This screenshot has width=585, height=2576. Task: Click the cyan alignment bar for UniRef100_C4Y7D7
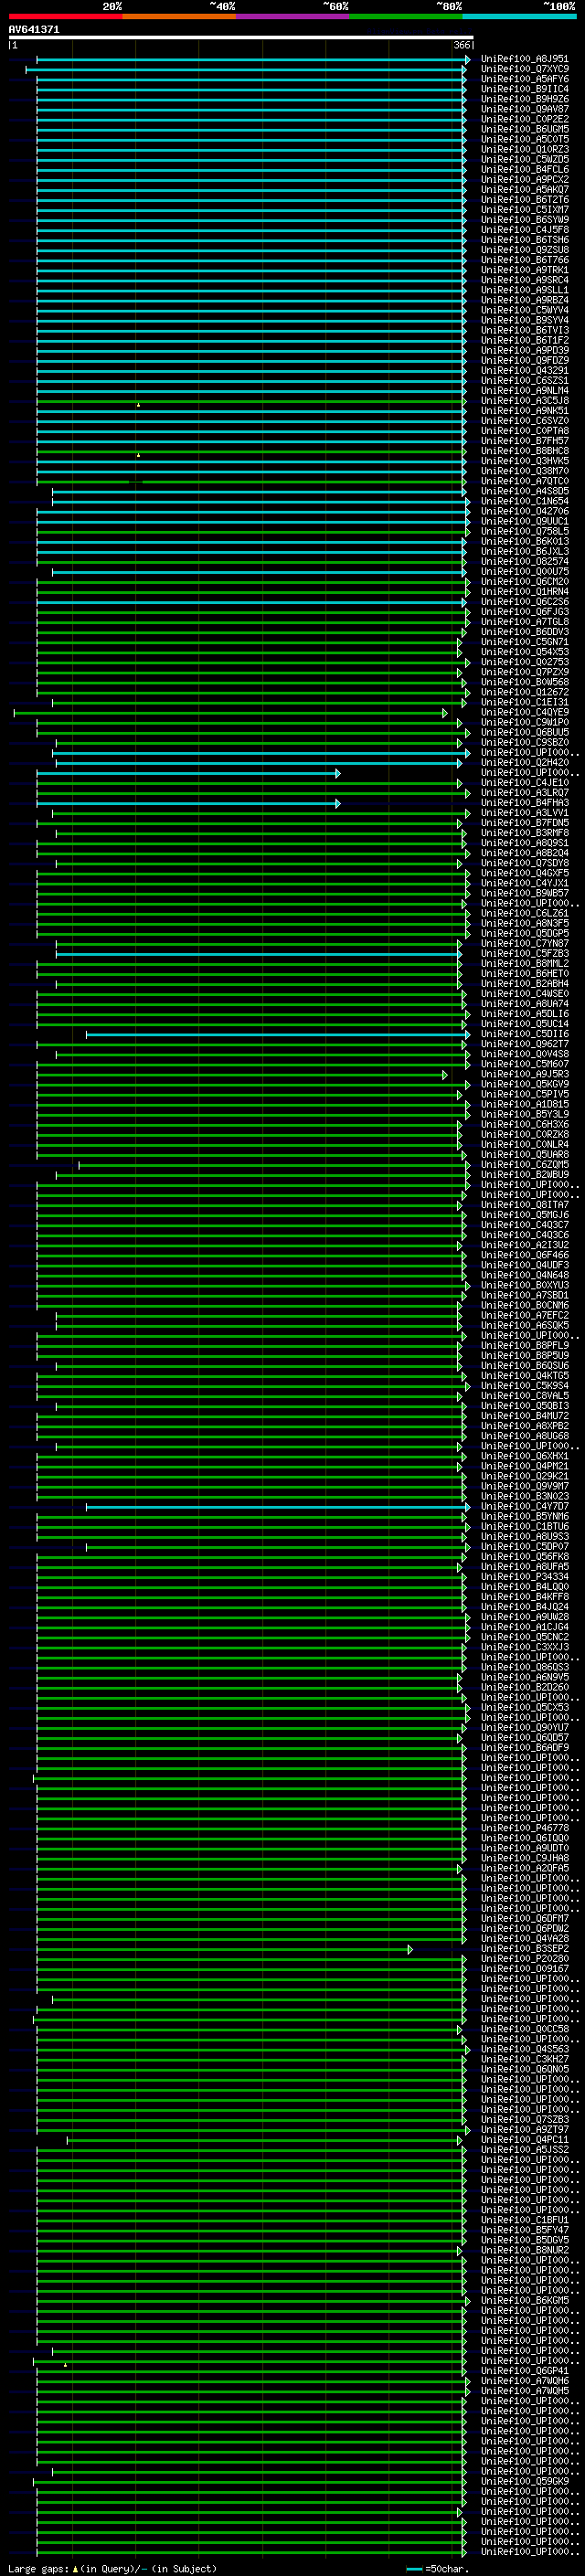click(278, 1507)
